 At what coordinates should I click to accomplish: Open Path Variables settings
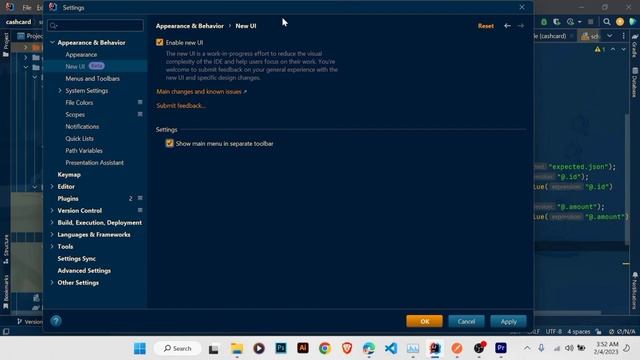84,151
